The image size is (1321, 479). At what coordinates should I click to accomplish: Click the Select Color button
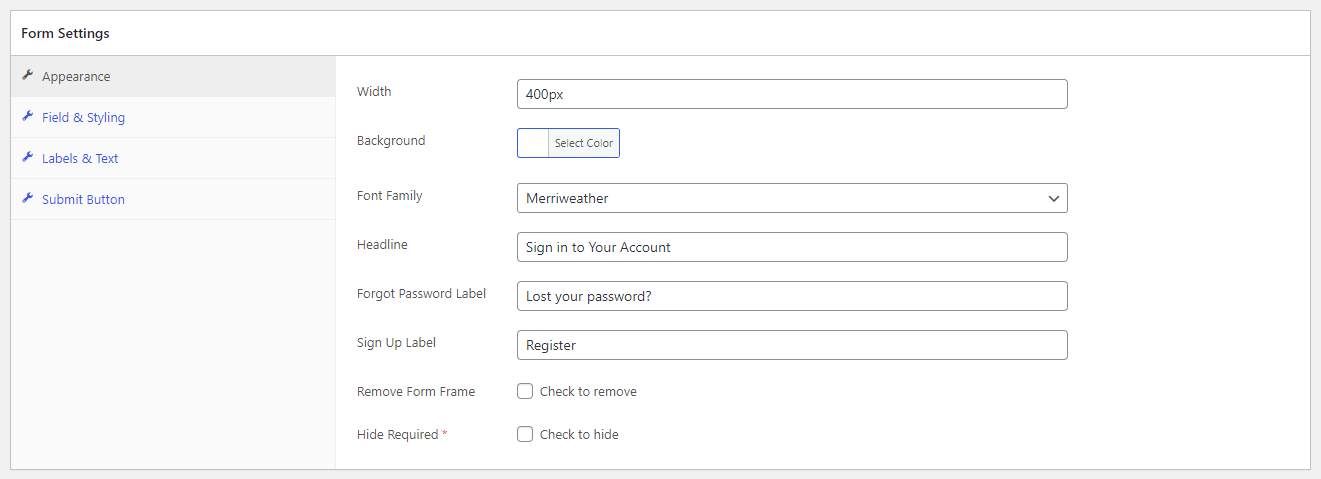[584, 143]
